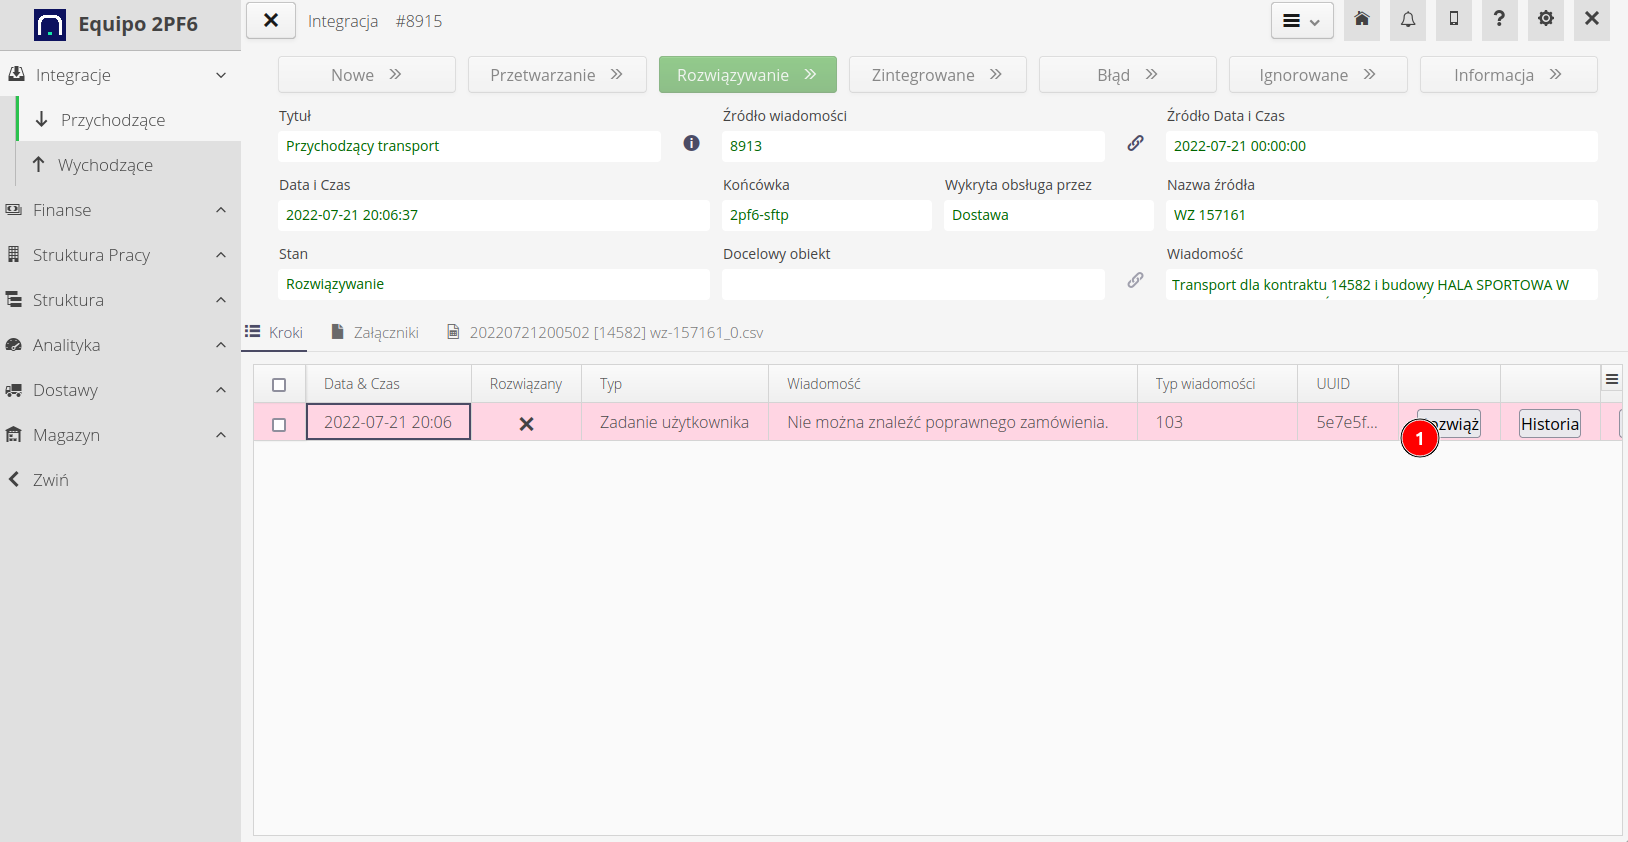
Task: Open the wz-157161_0.csv file tab
Action: [605, 332]
